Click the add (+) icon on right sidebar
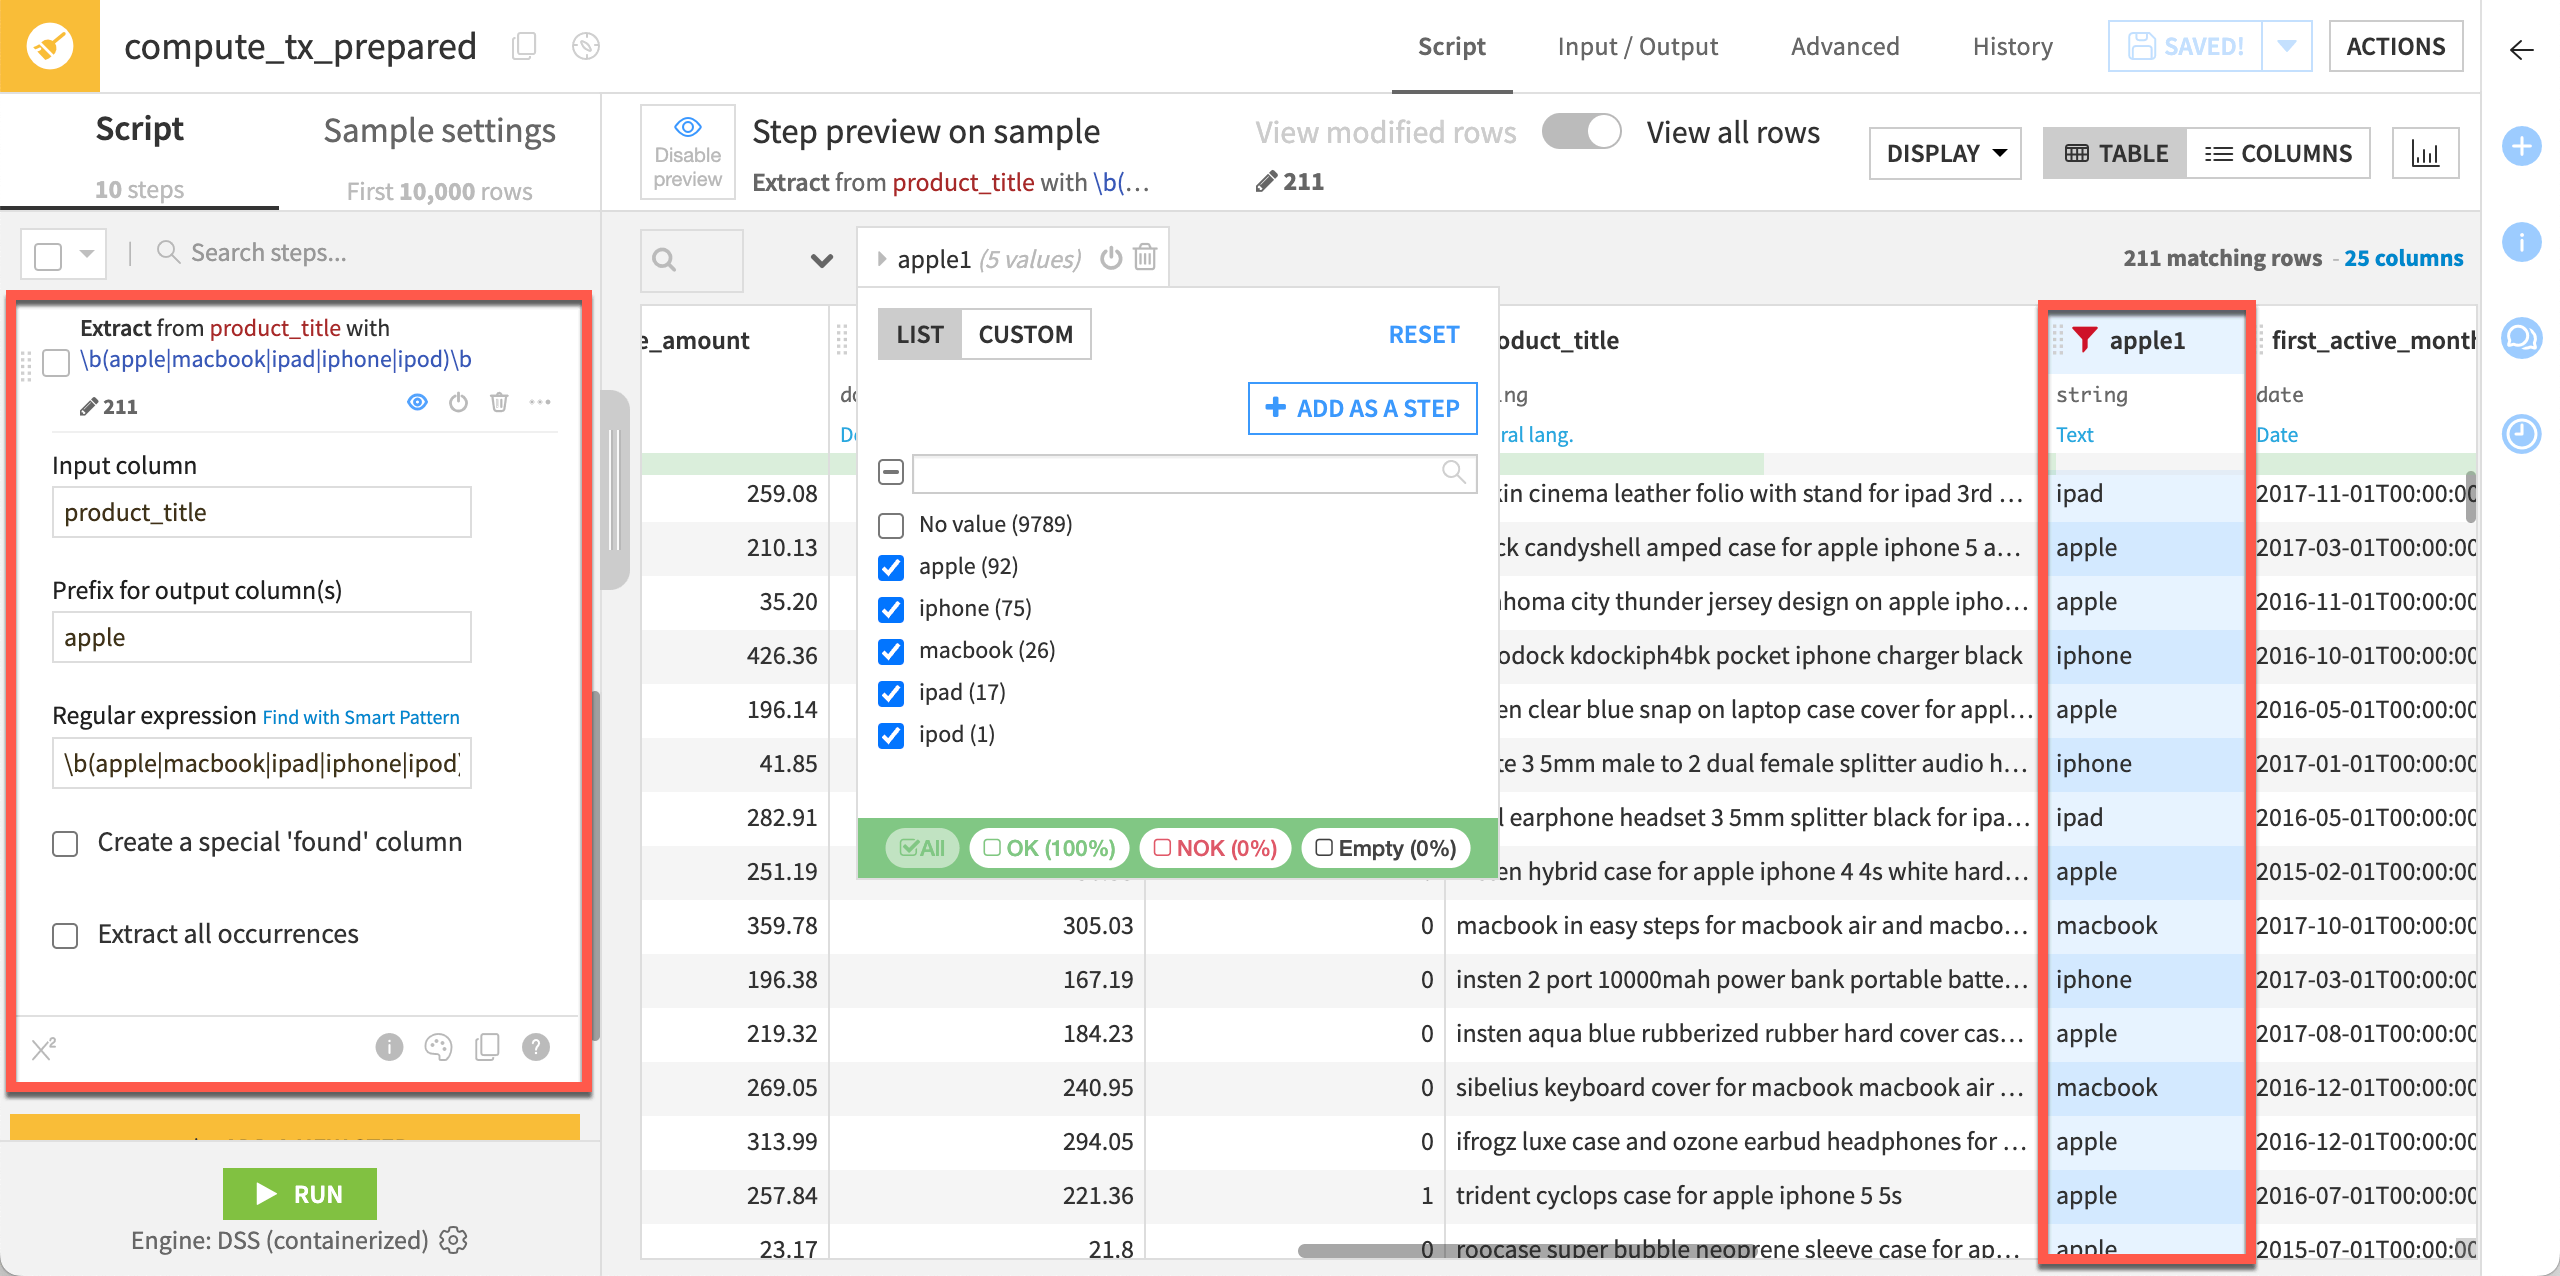Image resolution: width=2560 pixels, height=1276 pixels. pos(2522,146)
